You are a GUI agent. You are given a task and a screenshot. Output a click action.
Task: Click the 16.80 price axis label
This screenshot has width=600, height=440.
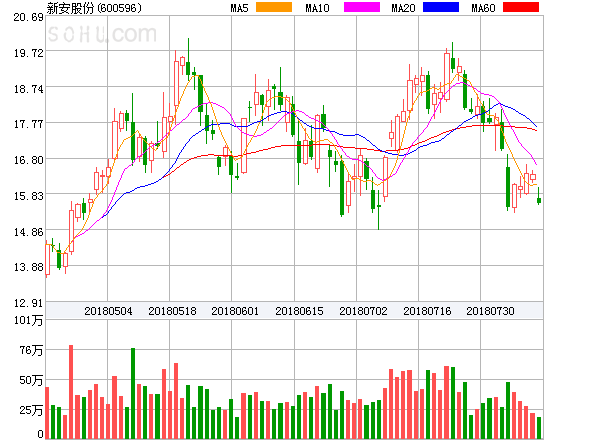click(x=28, y=160)
